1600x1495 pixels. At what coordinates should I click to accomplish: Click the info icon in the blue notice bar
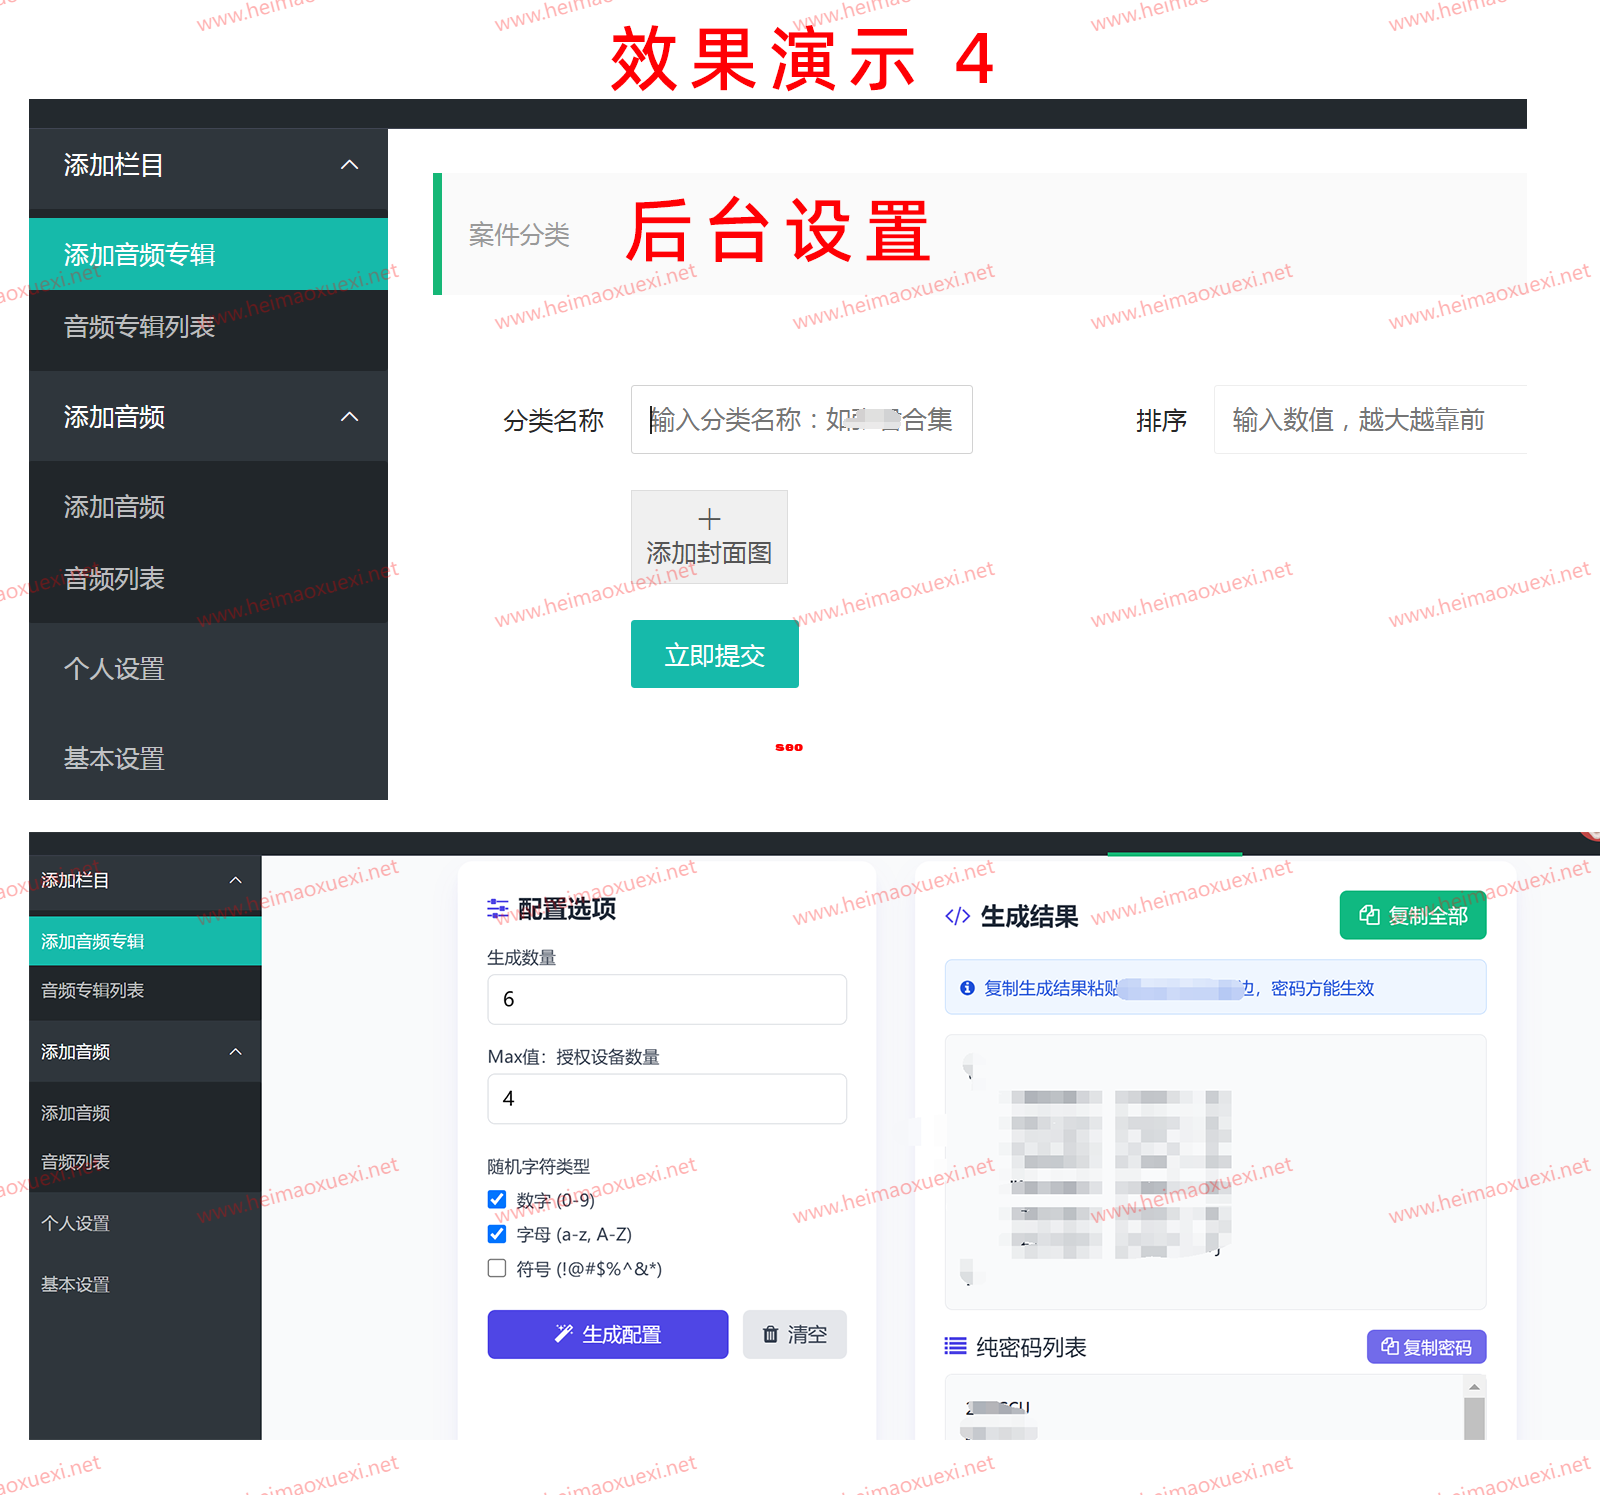(966, 987)
